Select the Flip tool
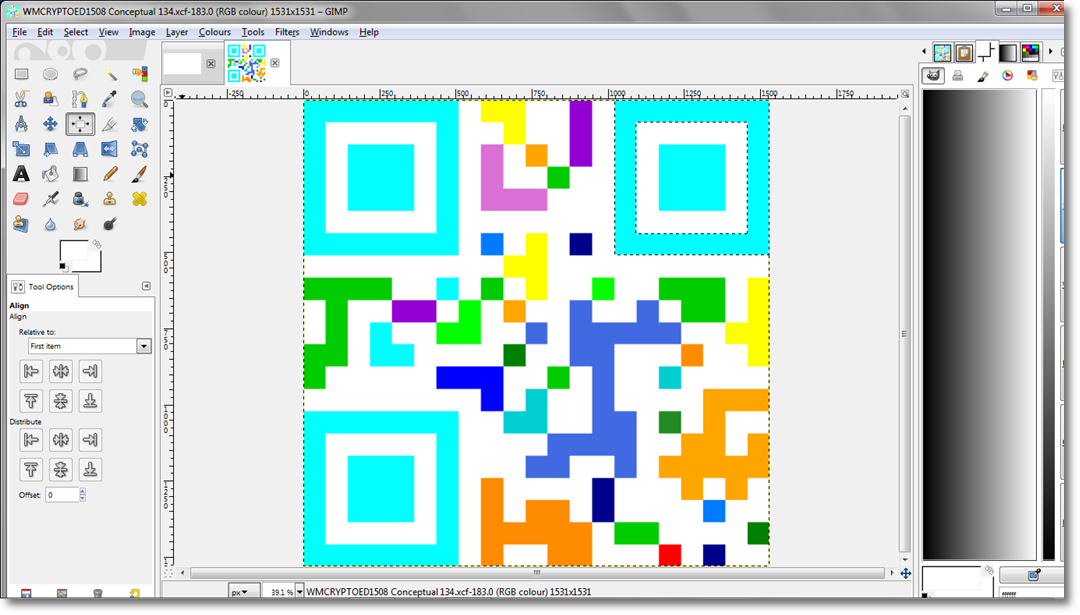This screenshot has width=1080, height=615. pos(110,149)
